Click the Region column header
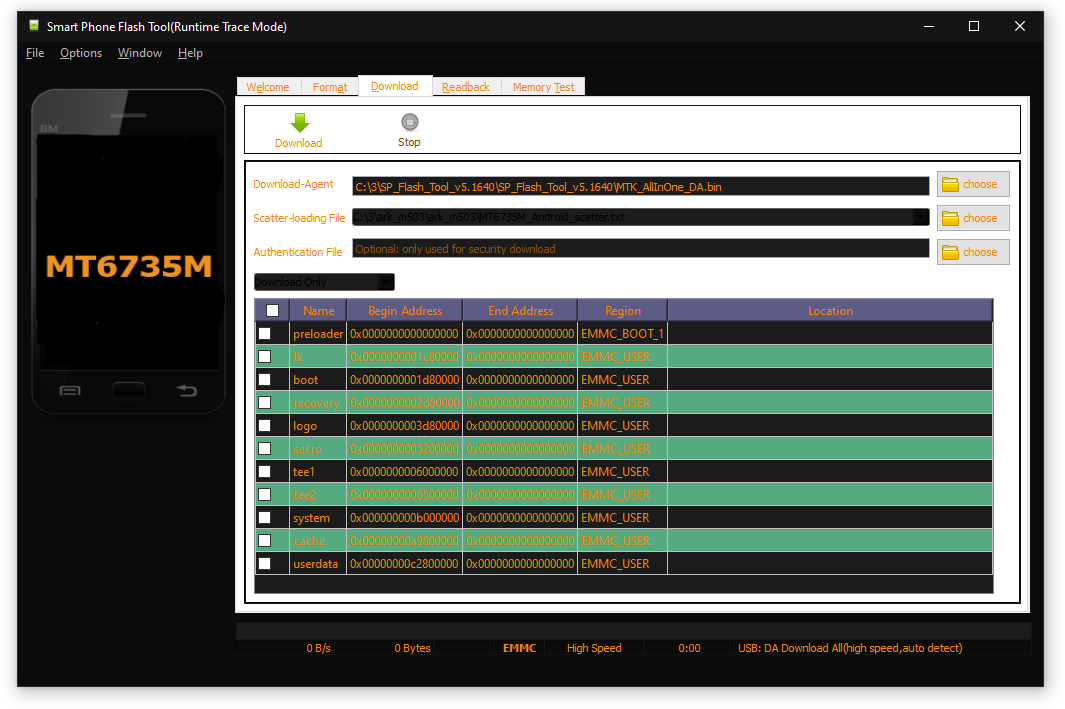Viewport: 1065px width, 709px height. (623, 310)
